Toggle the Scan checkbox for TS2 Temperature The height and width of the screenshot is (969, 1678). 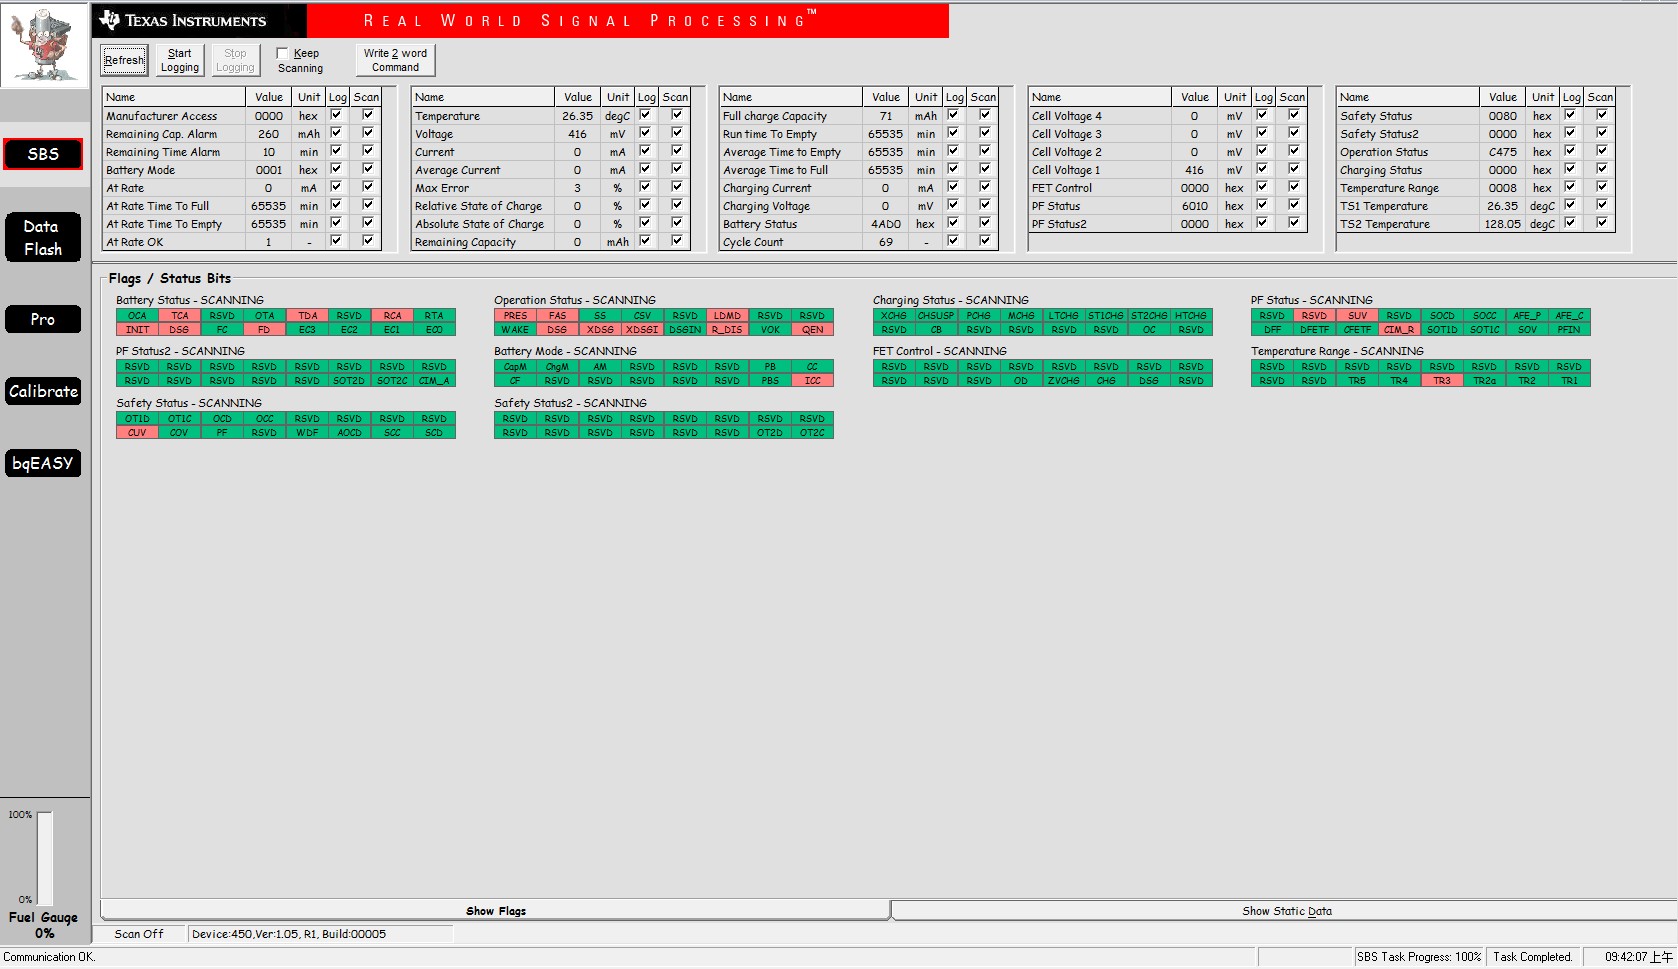coord(1602,223)
